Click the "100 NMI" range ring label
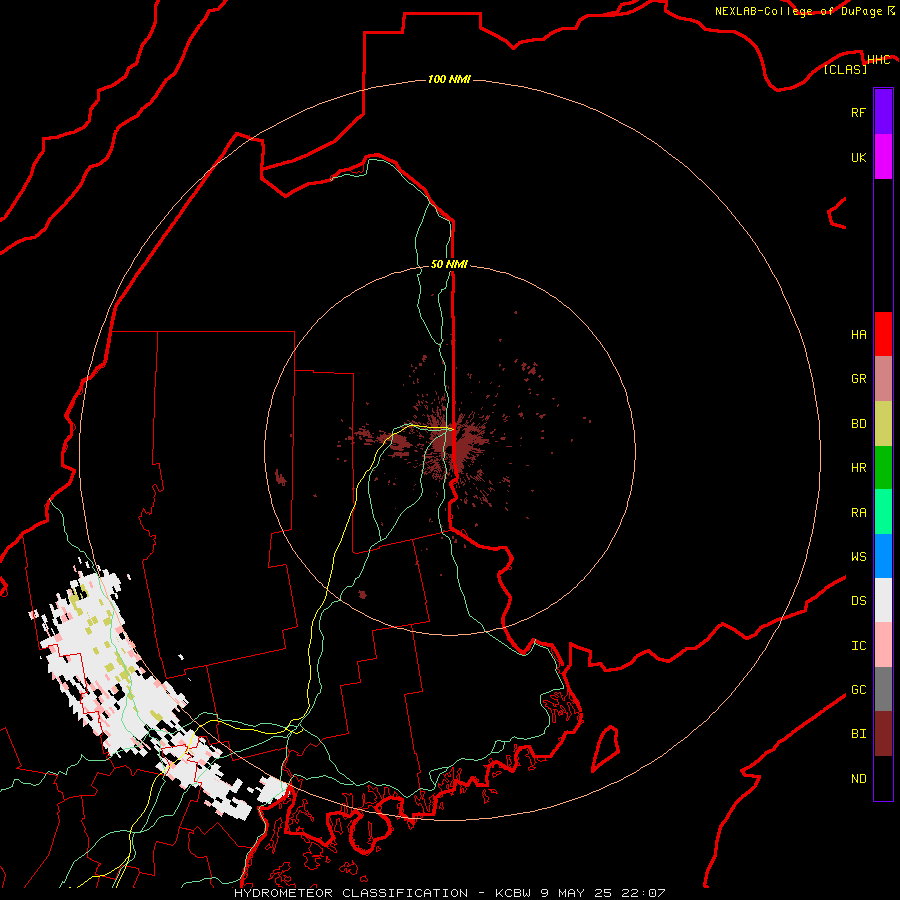 pyautogui.click(x=449, y=79)
